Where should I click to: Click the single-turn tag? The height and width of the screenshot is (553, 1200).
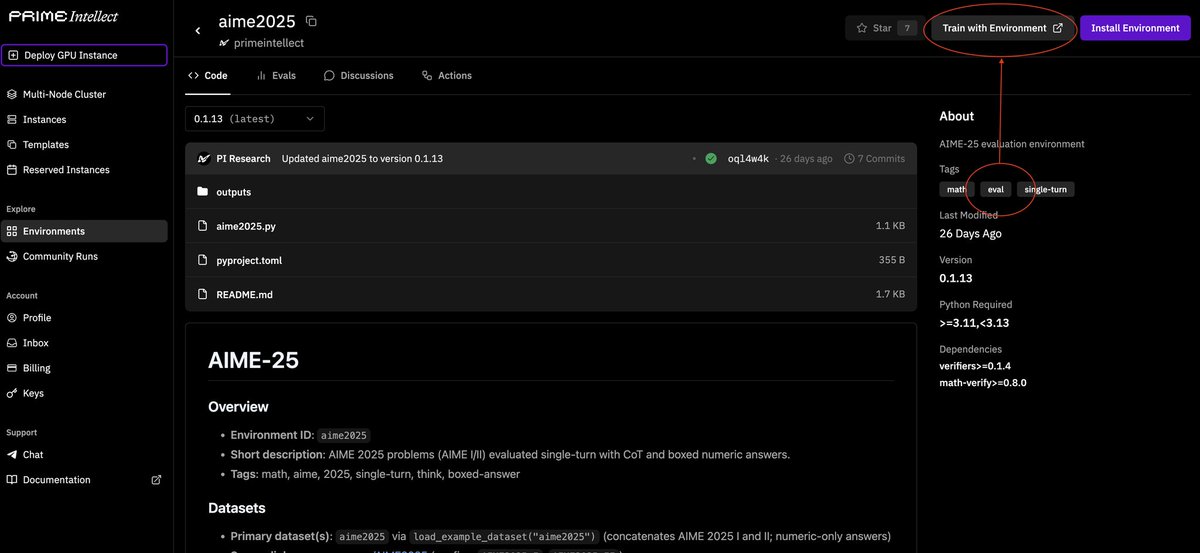(1045, 189)
